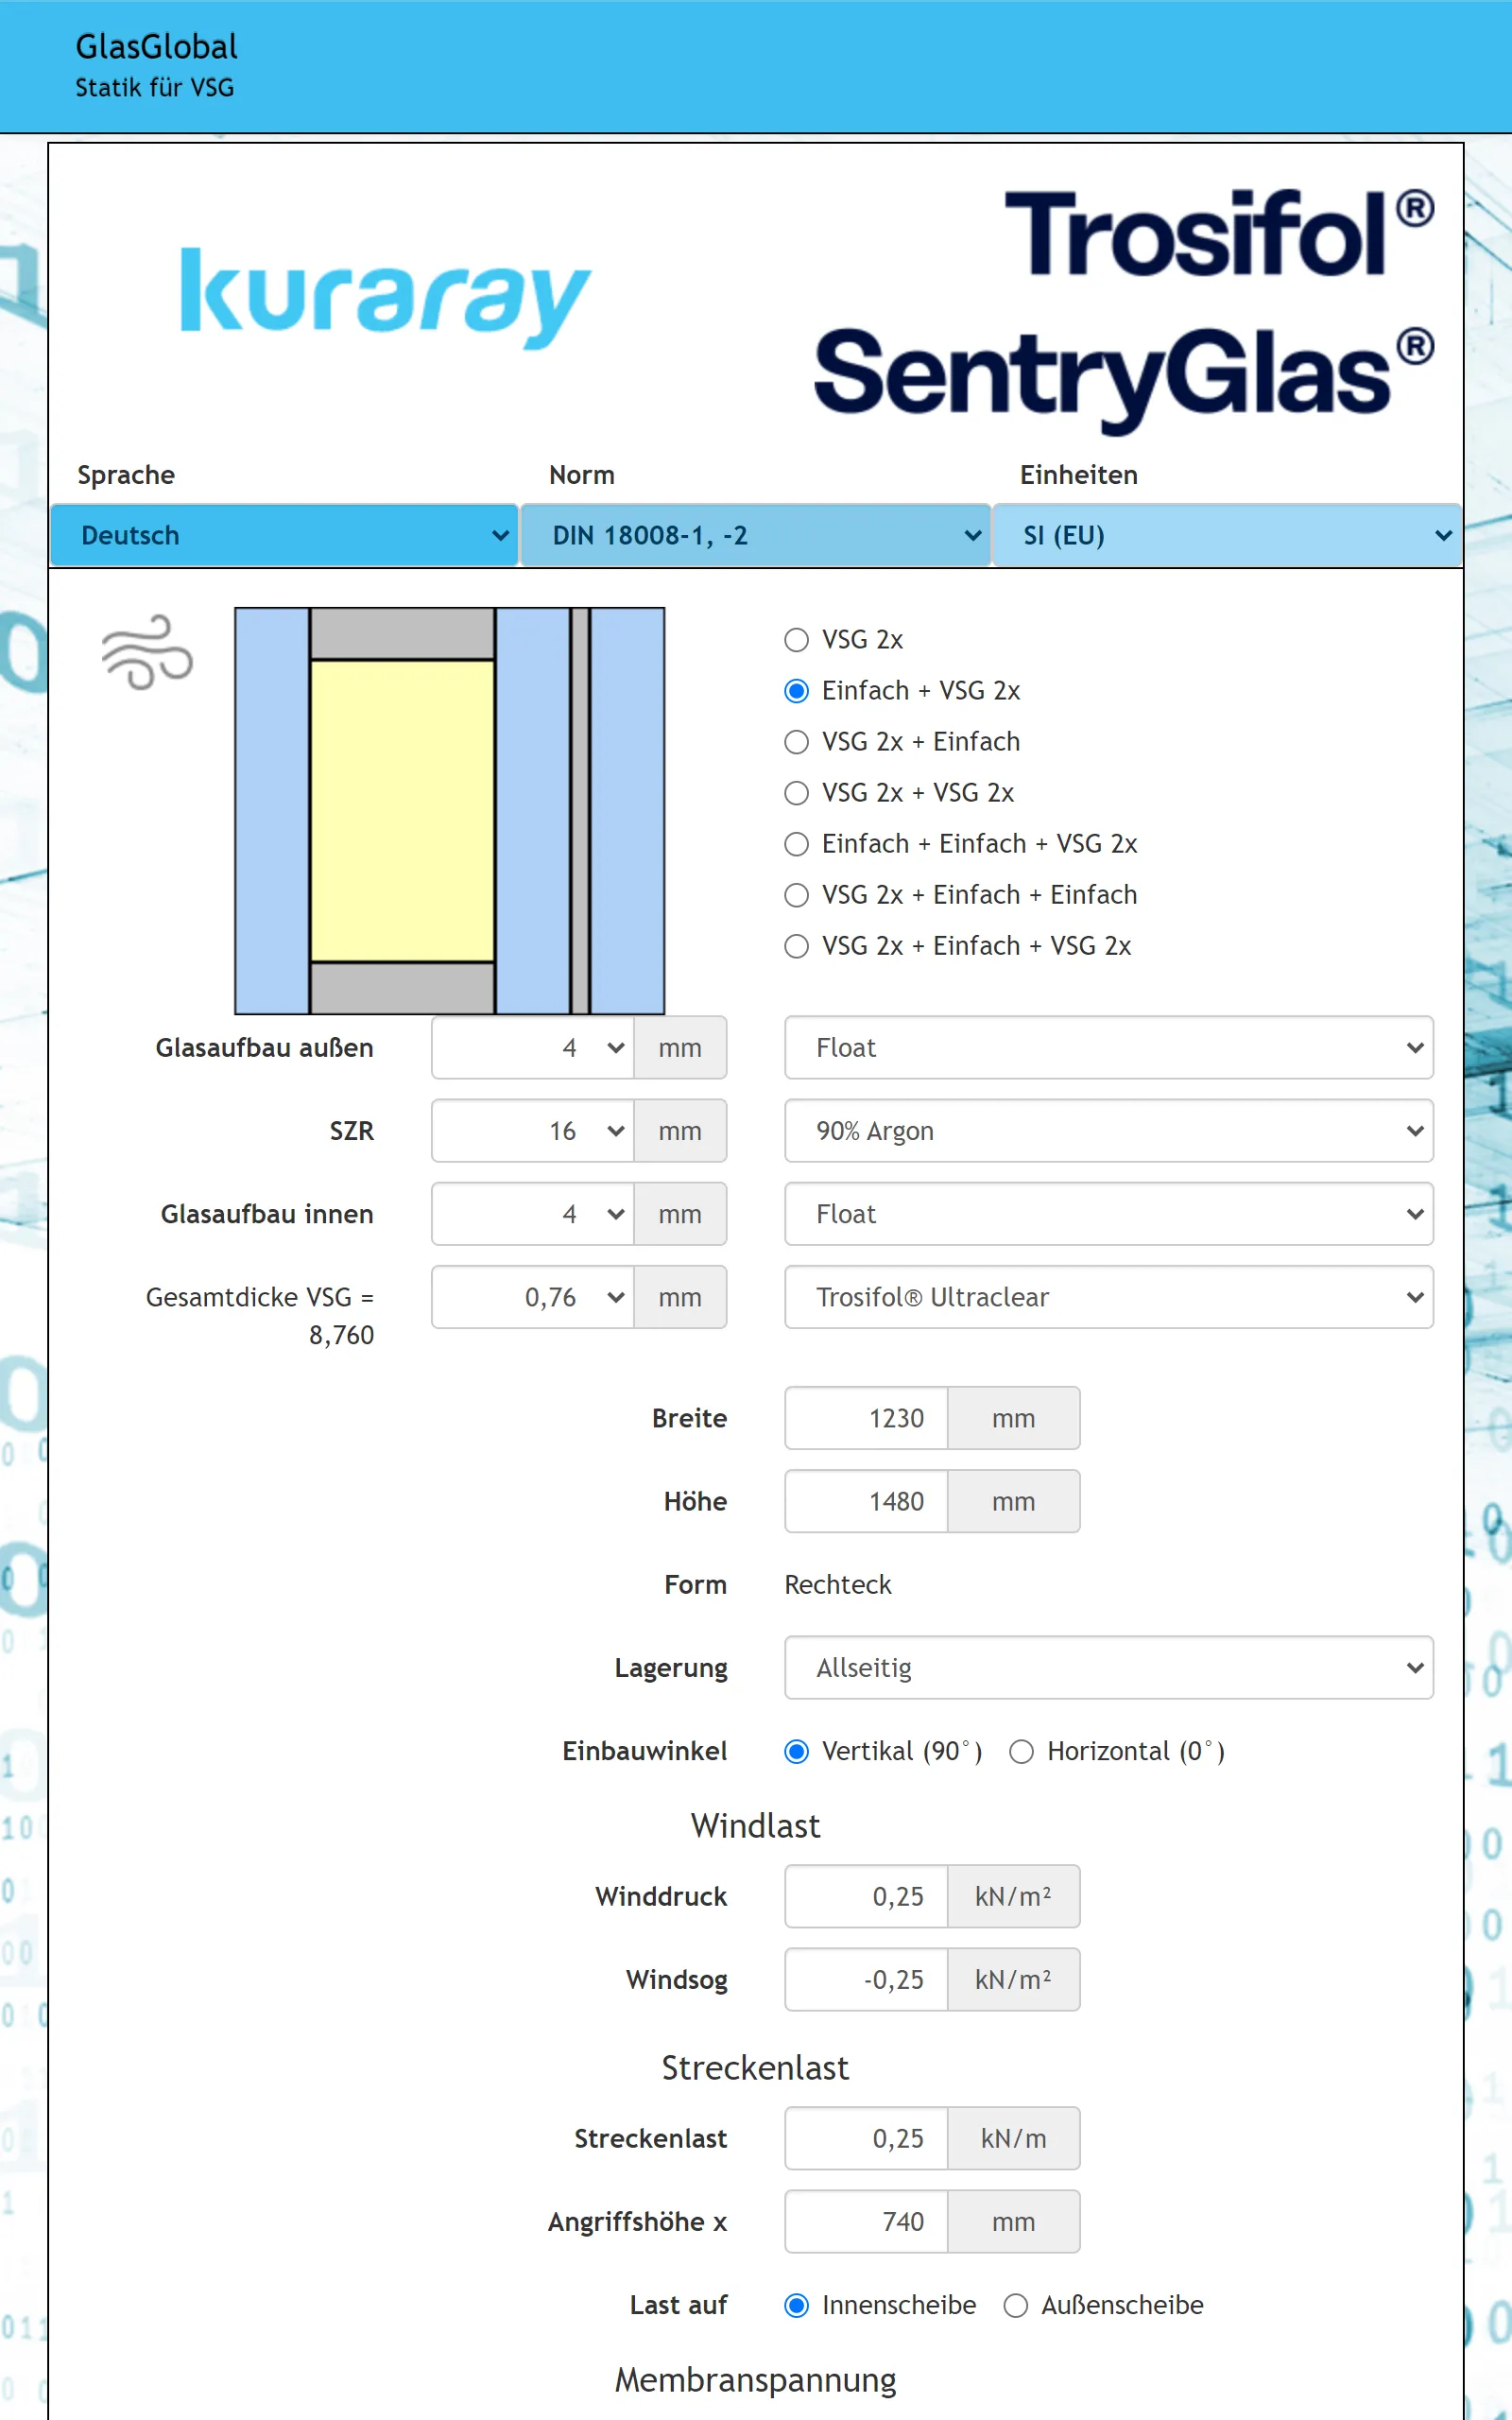Click the Streckenlast value field
1512x2420 pixels.
coord(866,2138)
